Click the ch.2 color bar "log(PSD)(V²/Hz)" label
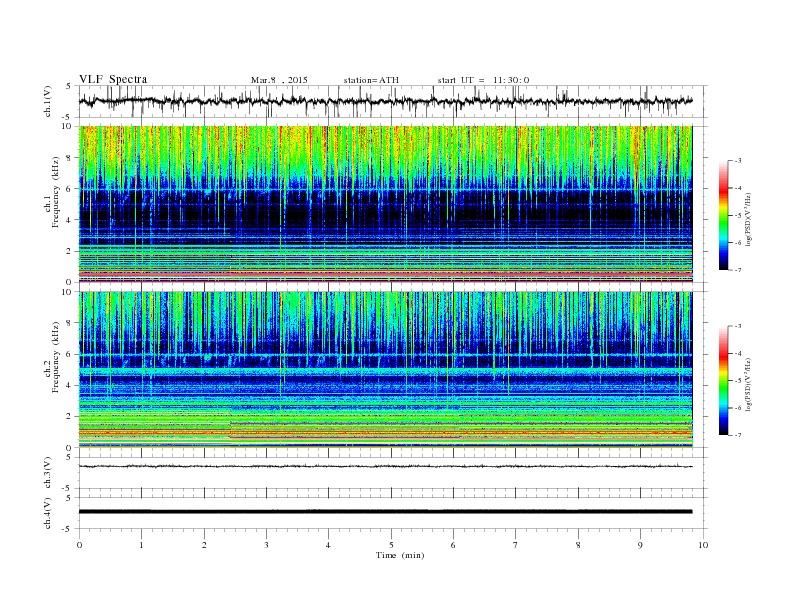 (750, 384)
